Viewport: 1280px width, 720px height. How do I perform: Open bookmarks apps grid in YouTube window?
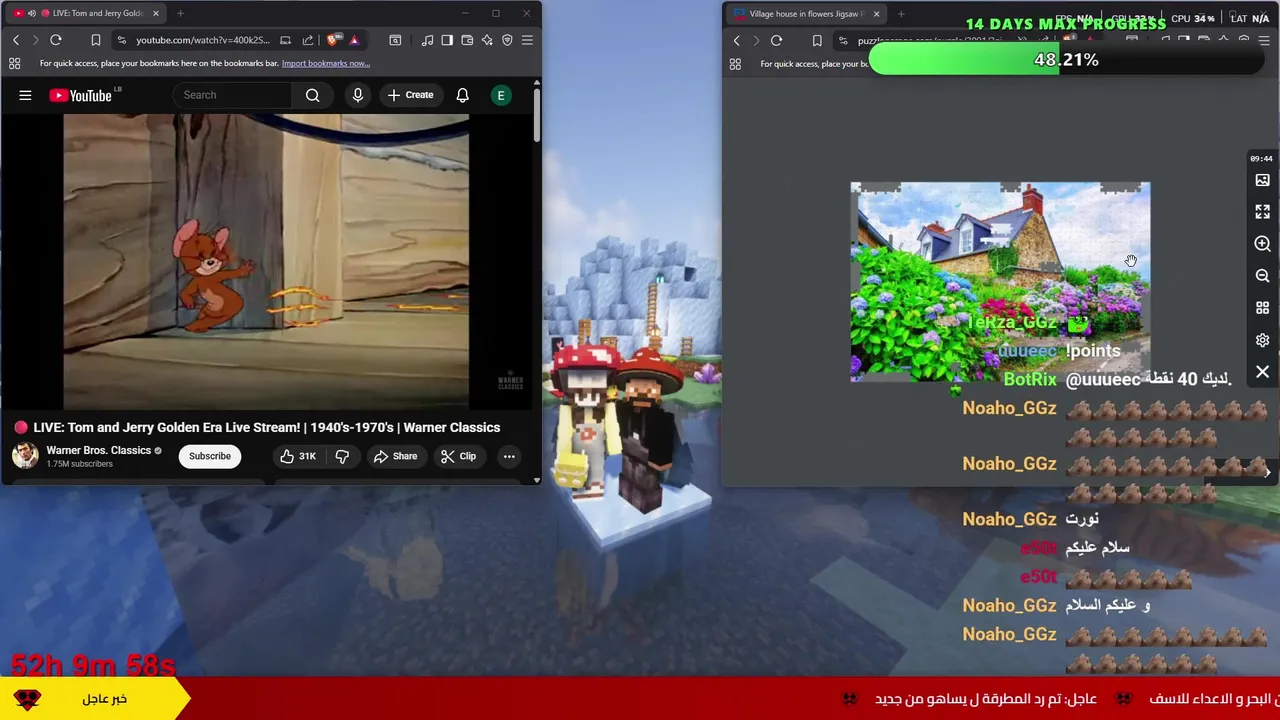(14, 63)
